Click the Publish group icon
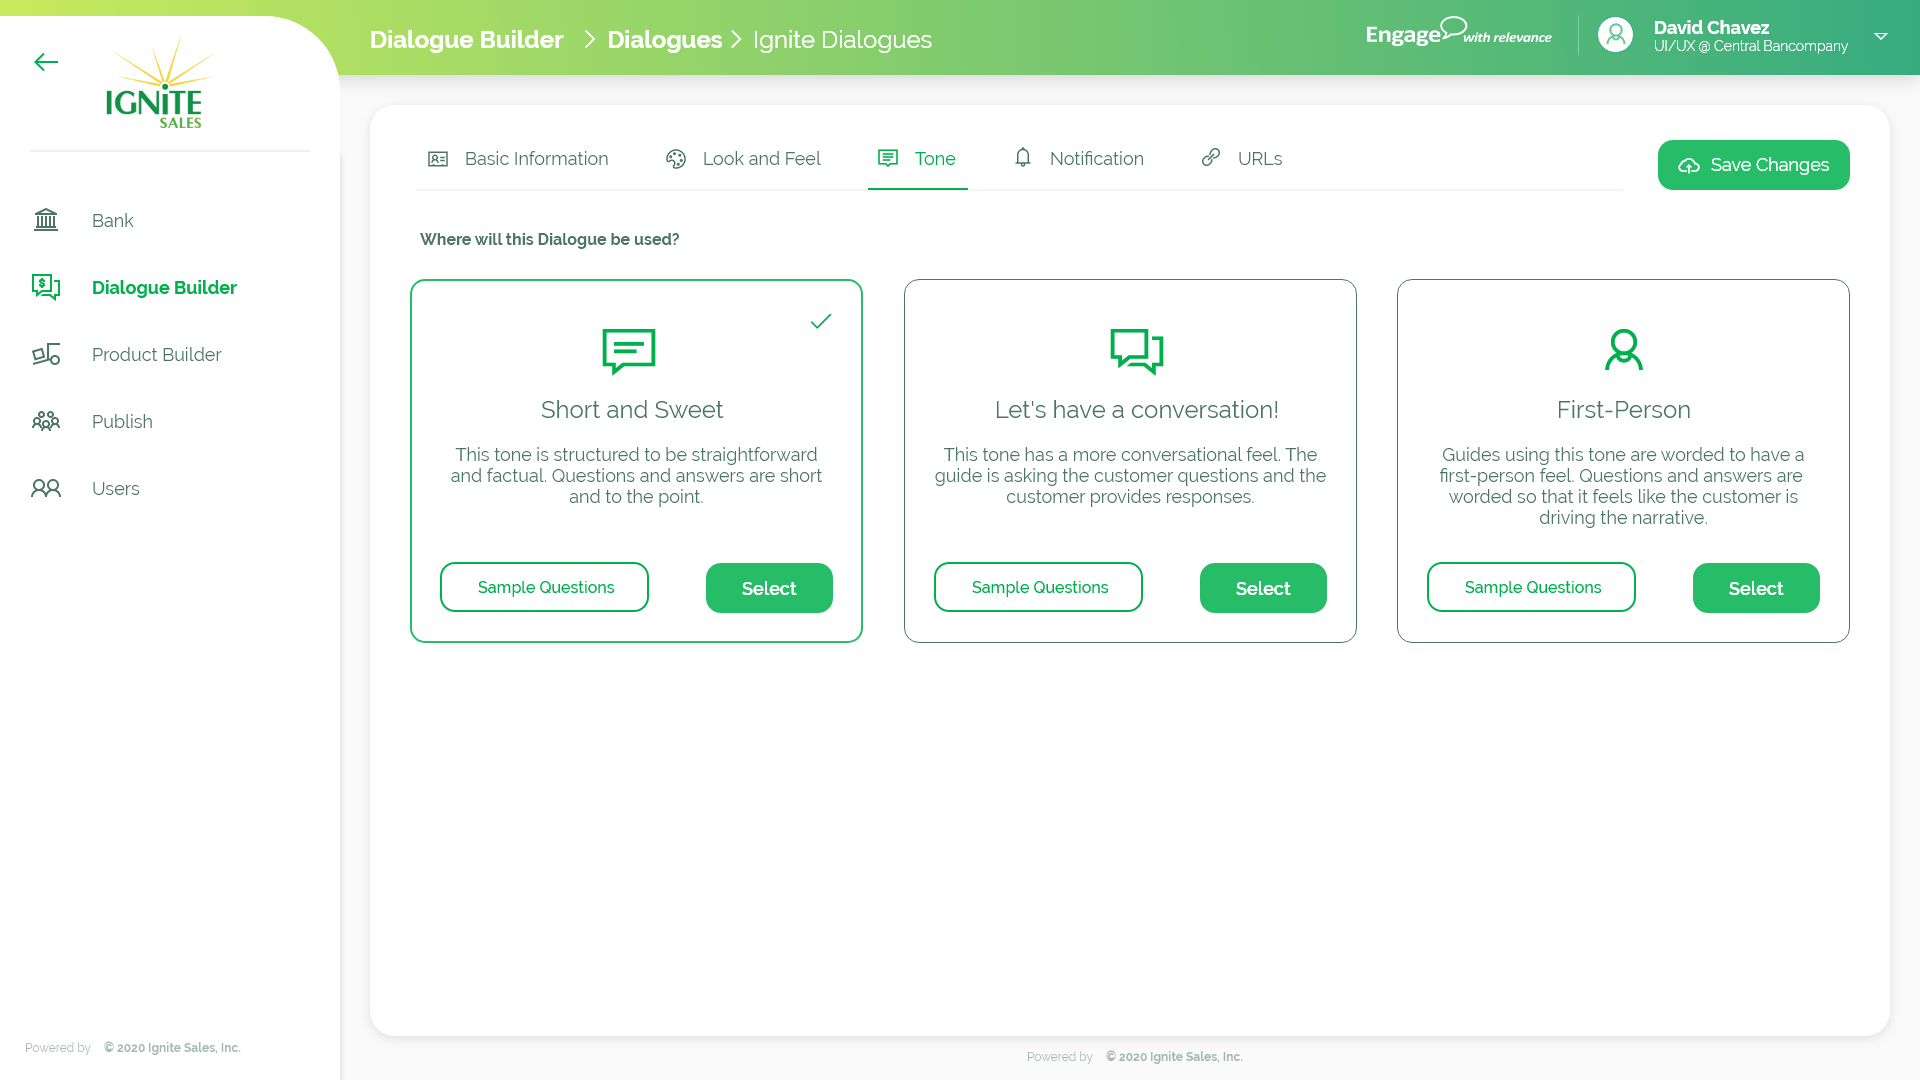1920x1080 pixels. click(x=46, y=421)
